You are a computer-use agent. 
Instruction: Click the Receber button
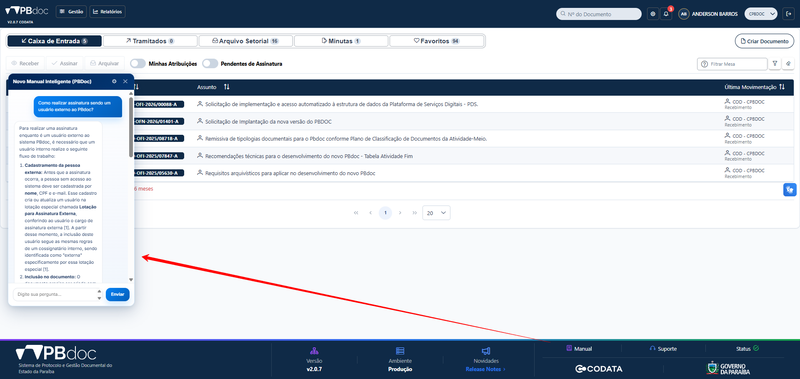pos(26,64)
